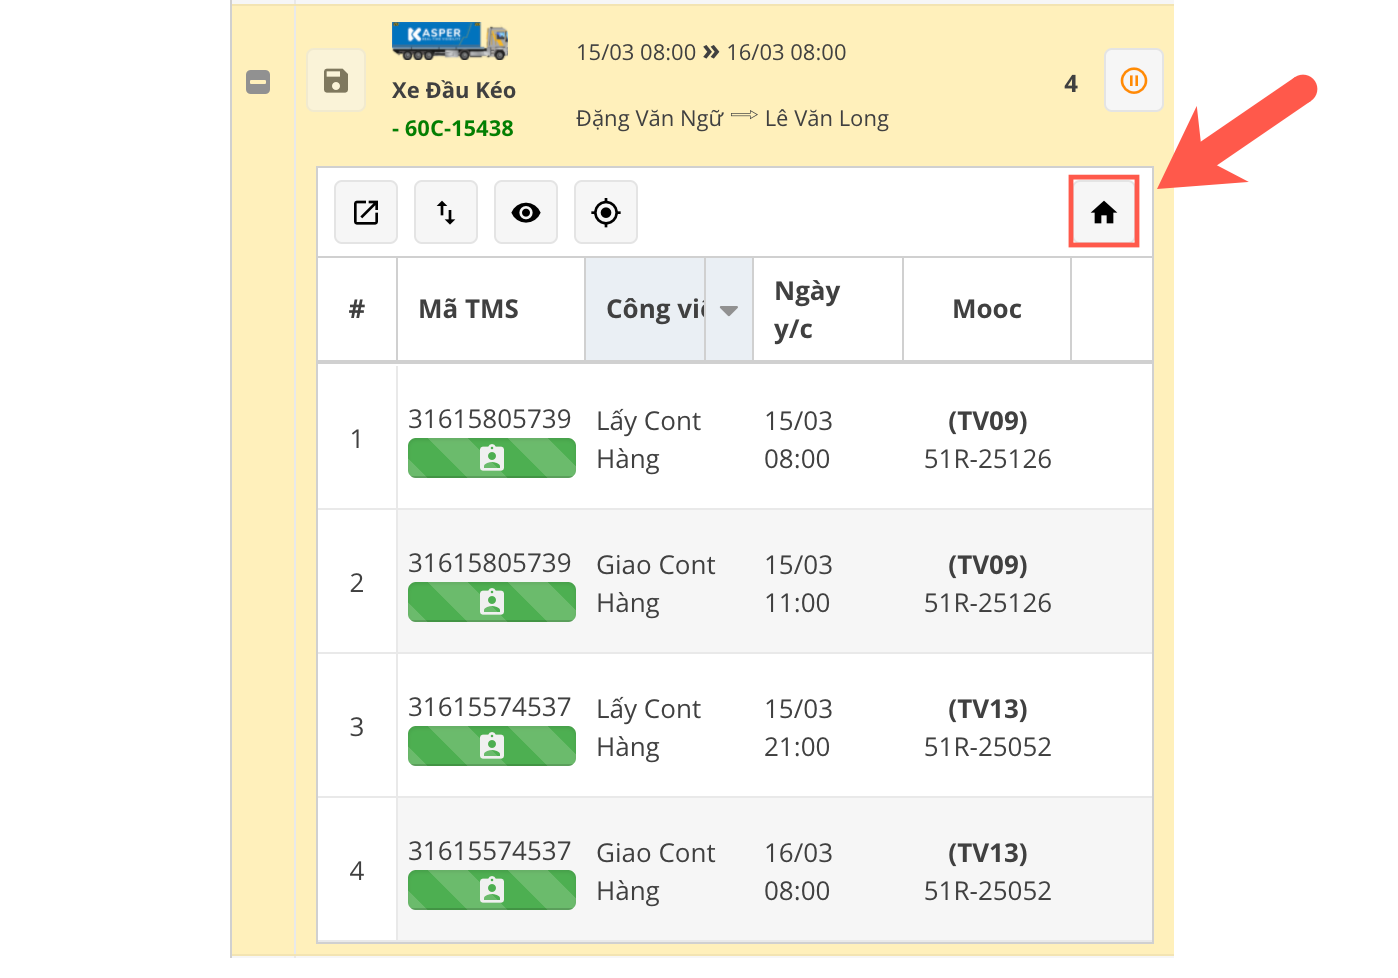Image resolution: width=1398 pixels, height=978 pixels.
Task: Click the orange pause button
Action: [1133, 81]
